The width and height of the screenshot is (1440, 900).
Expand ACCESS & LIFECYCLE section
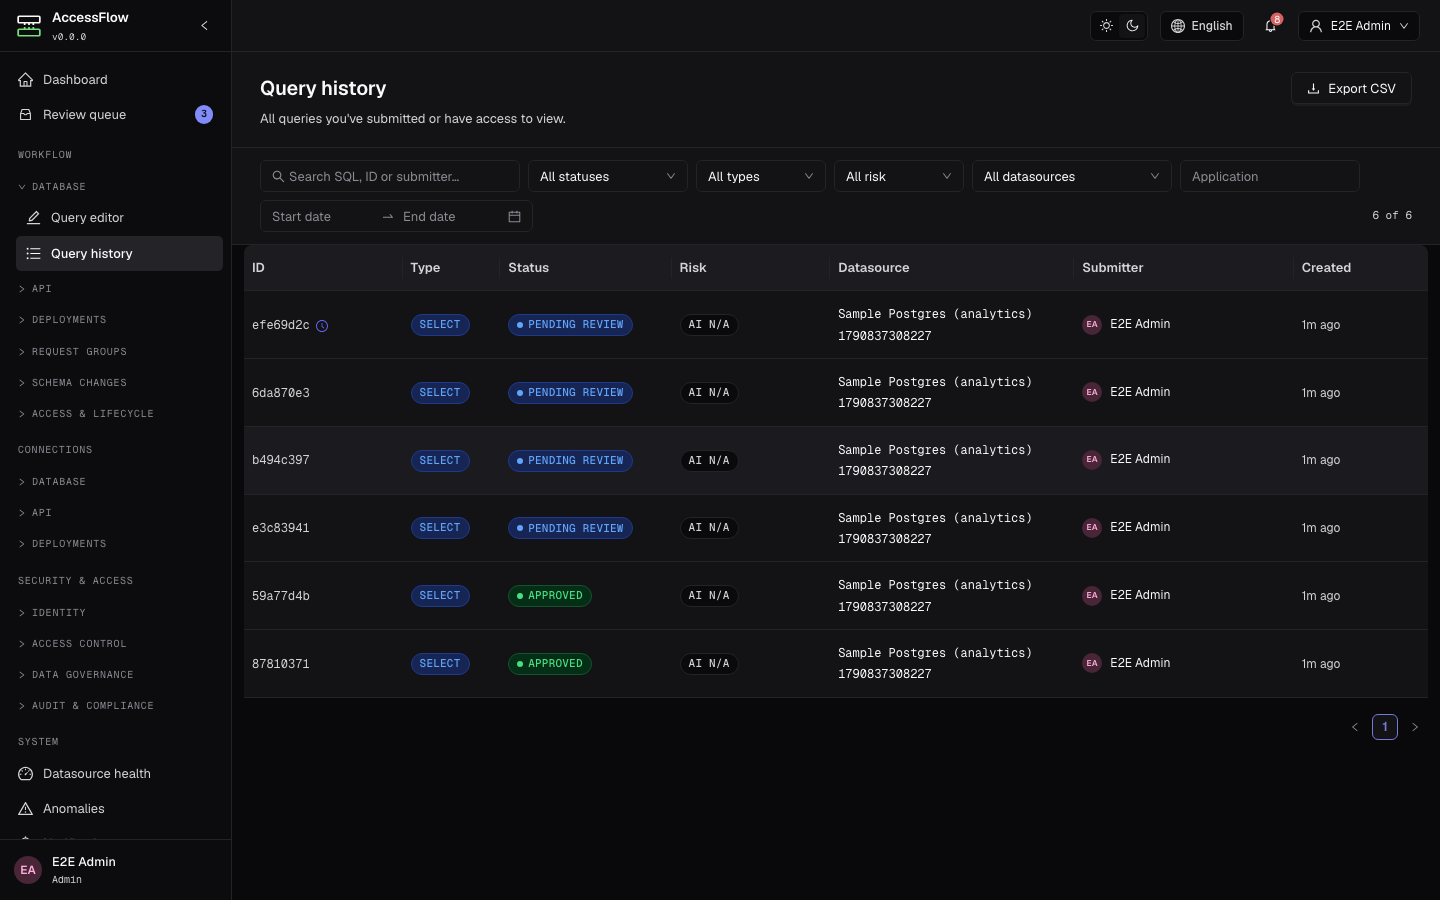coord(86,414)
